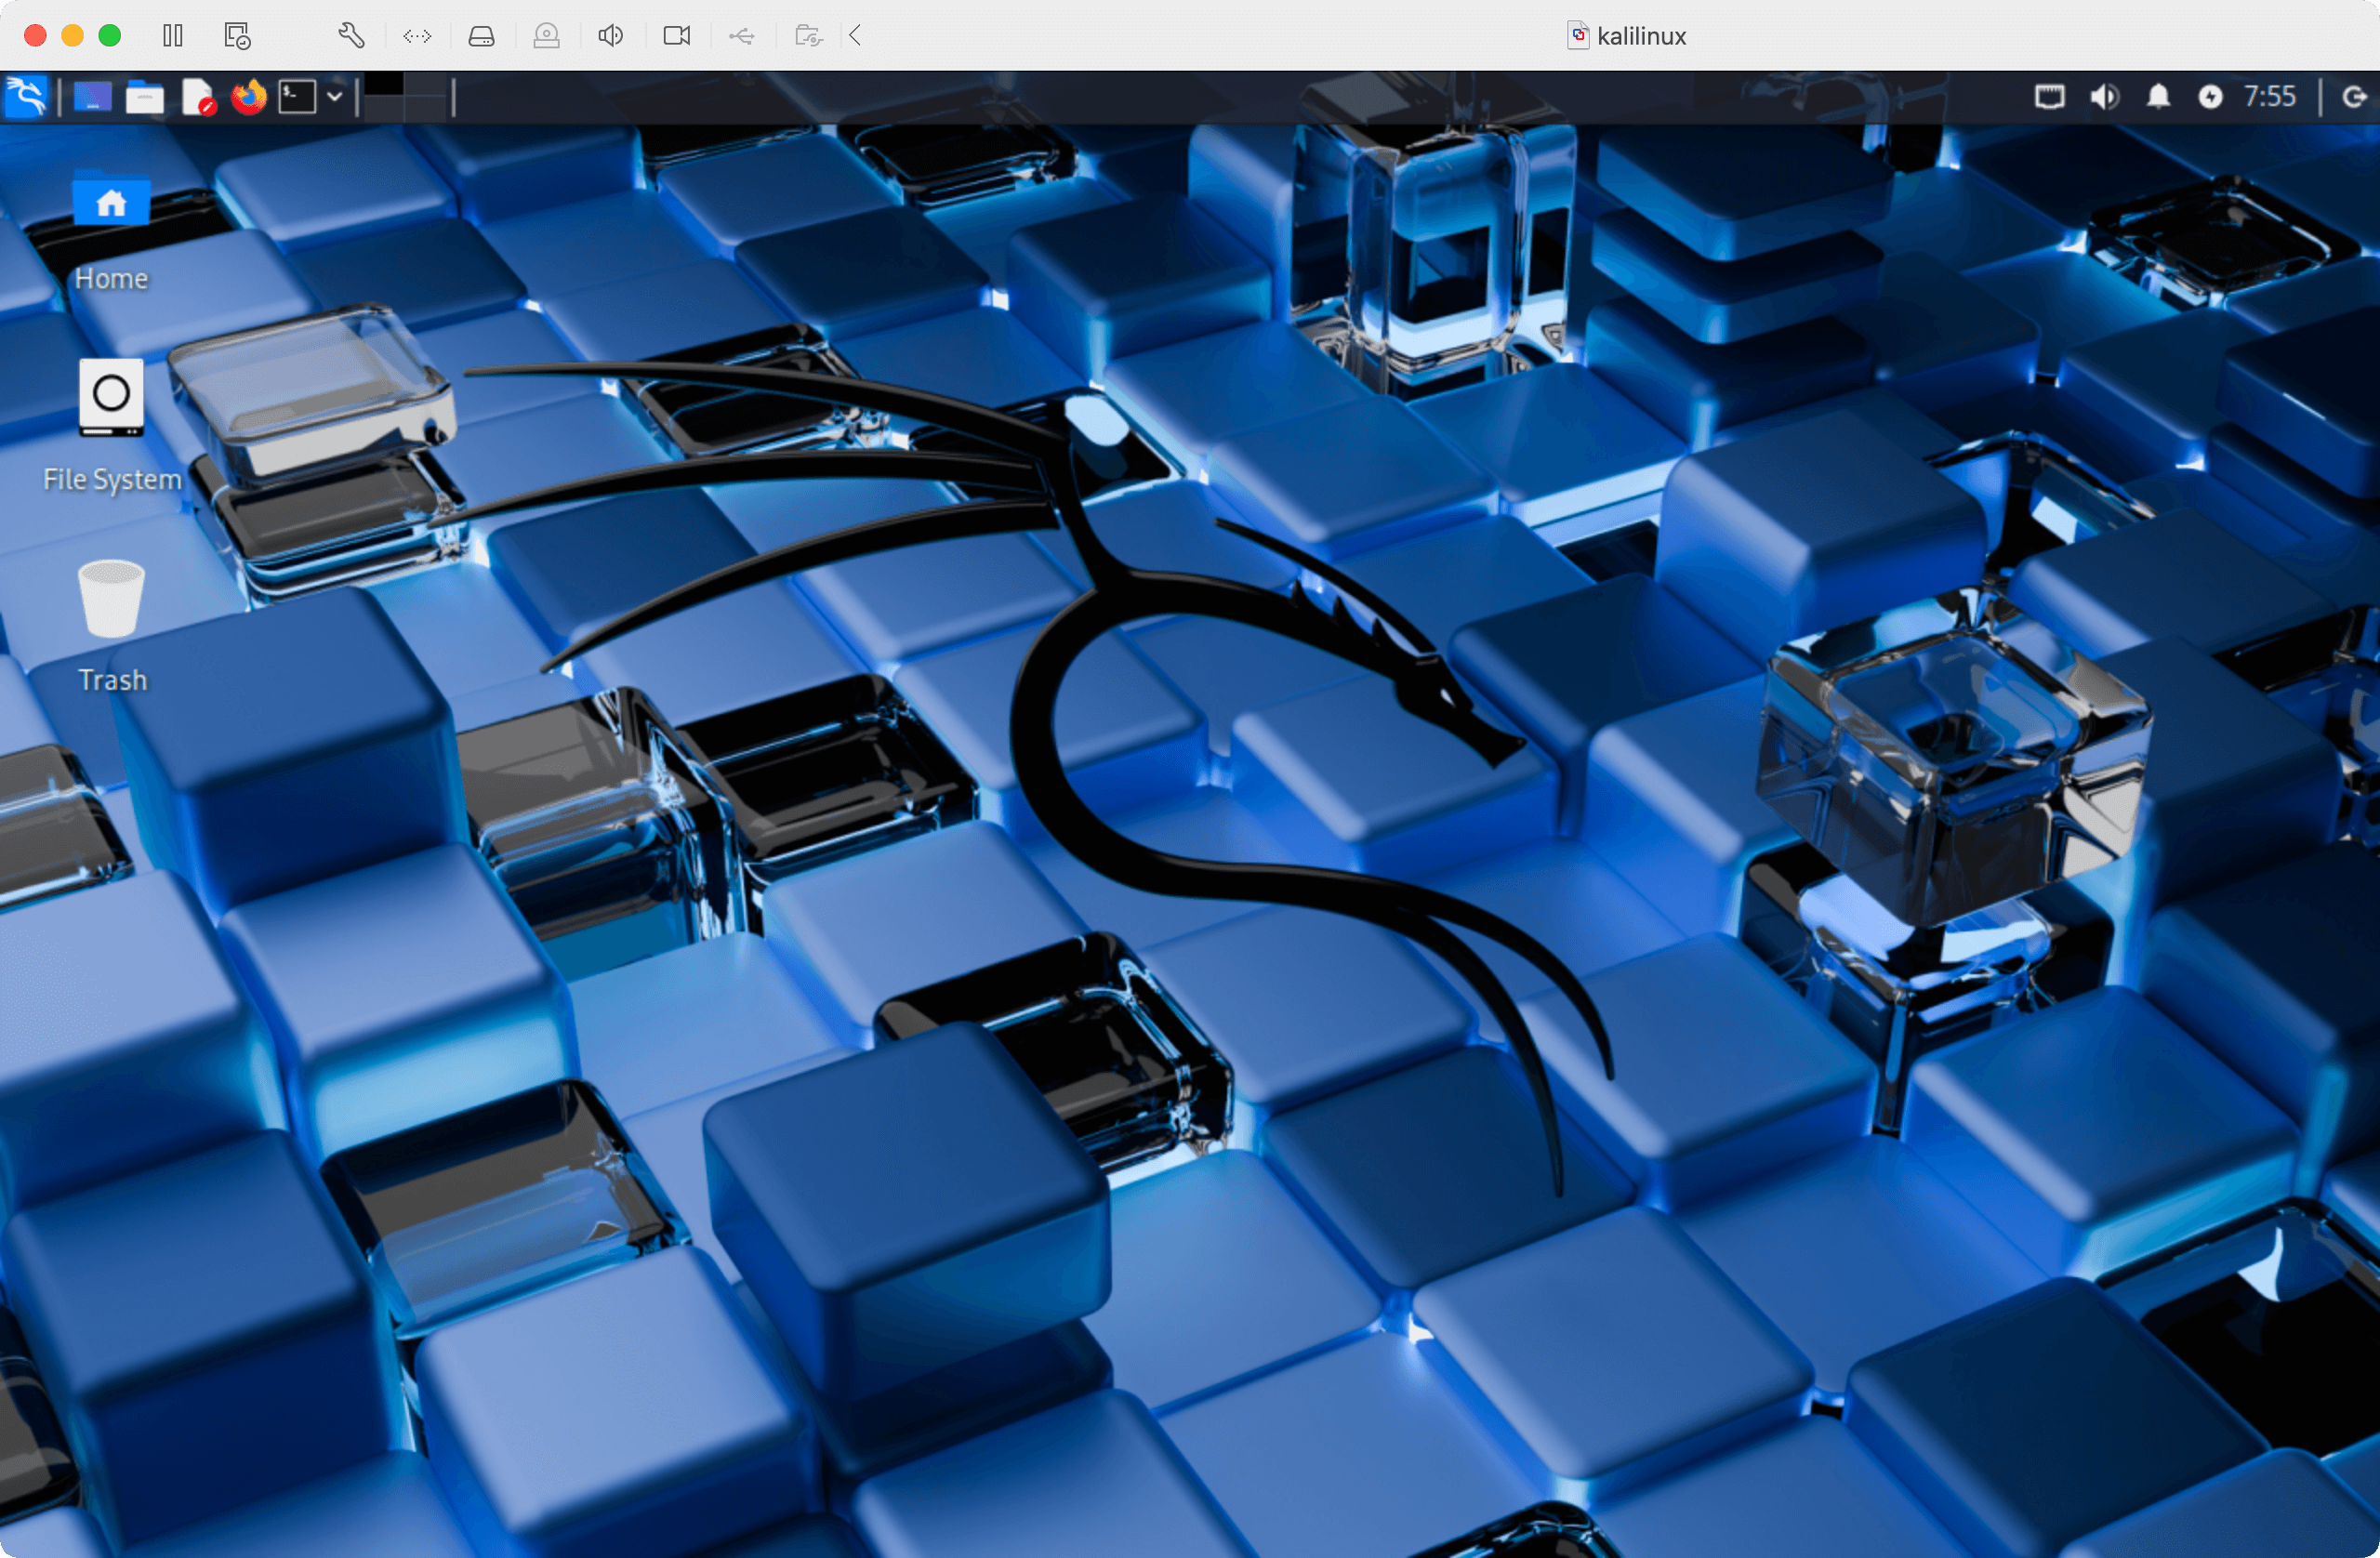Toggle USB device sharing in the toolbar
This screenshot has width=2380, height=1558.
click(741, 36)
